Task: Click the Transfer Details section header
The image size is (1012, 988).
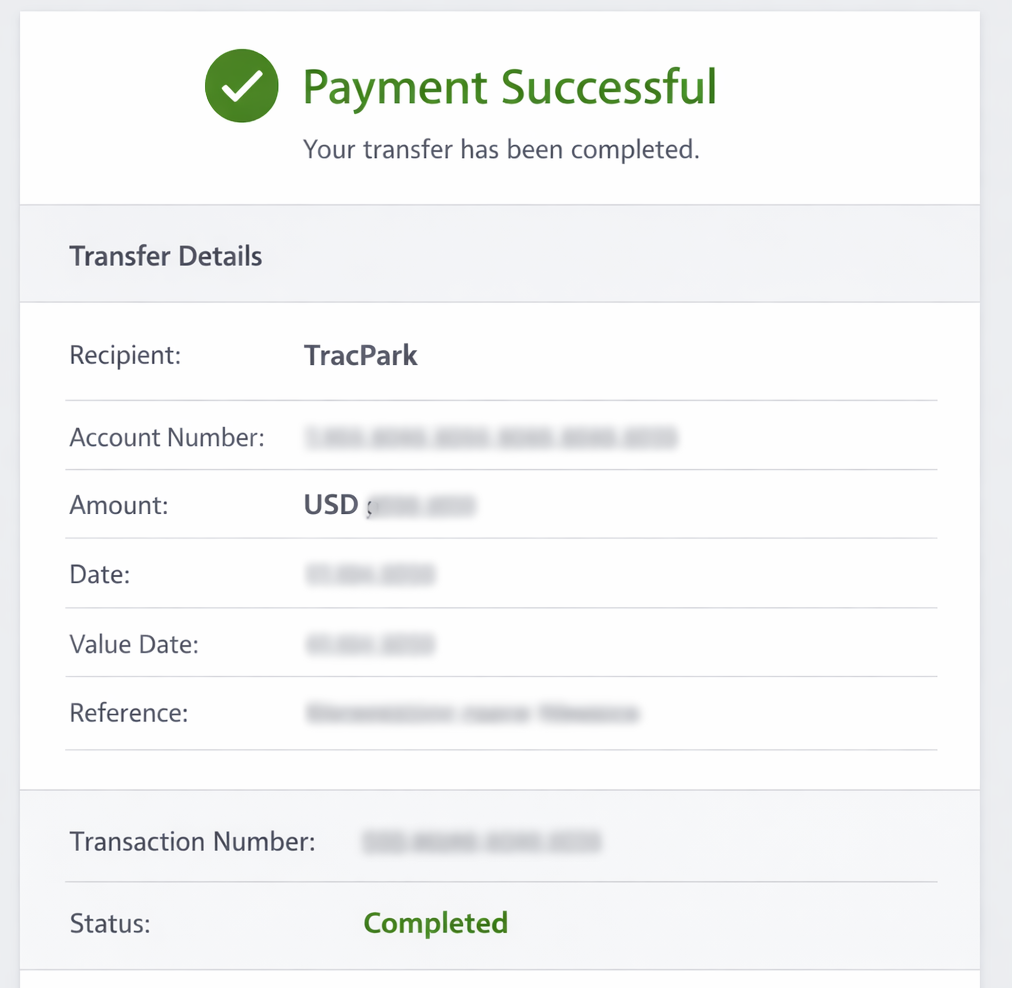Action: [165, 256]
